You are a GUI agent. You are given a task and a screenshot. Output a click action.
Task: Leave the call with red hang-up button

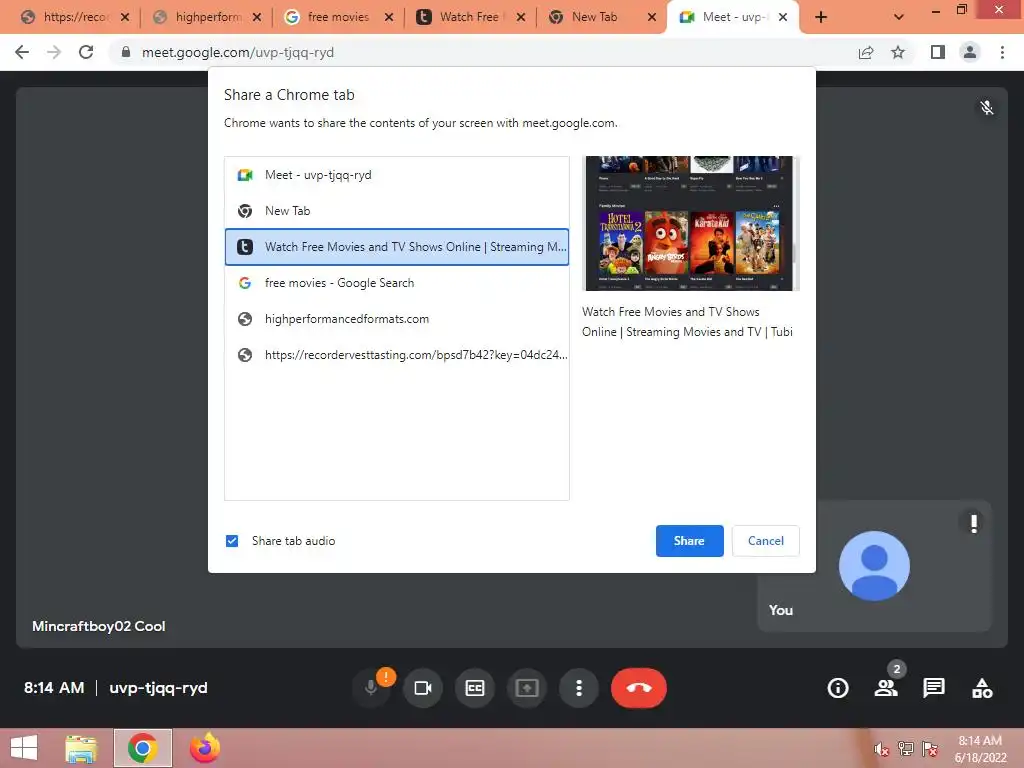click(639, 688)
